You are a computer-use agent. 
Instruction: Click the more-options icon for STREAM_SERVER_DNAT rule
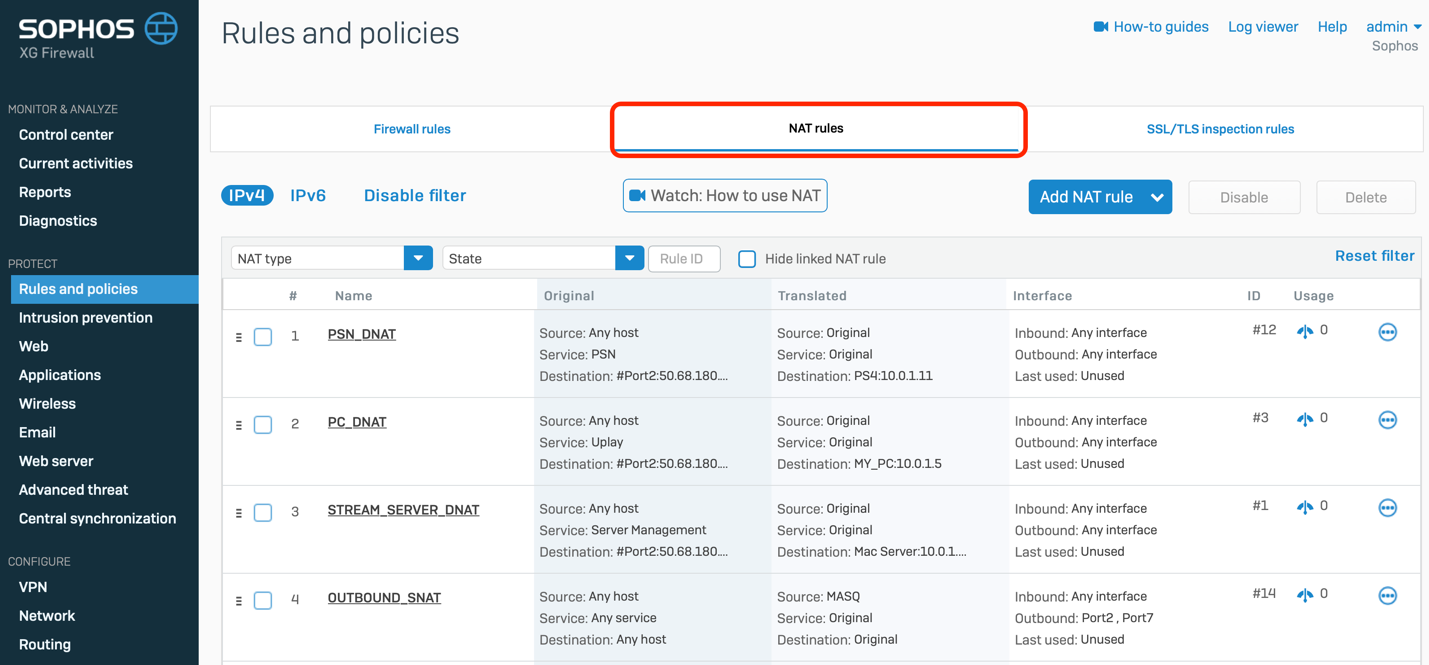point(1387,508)
